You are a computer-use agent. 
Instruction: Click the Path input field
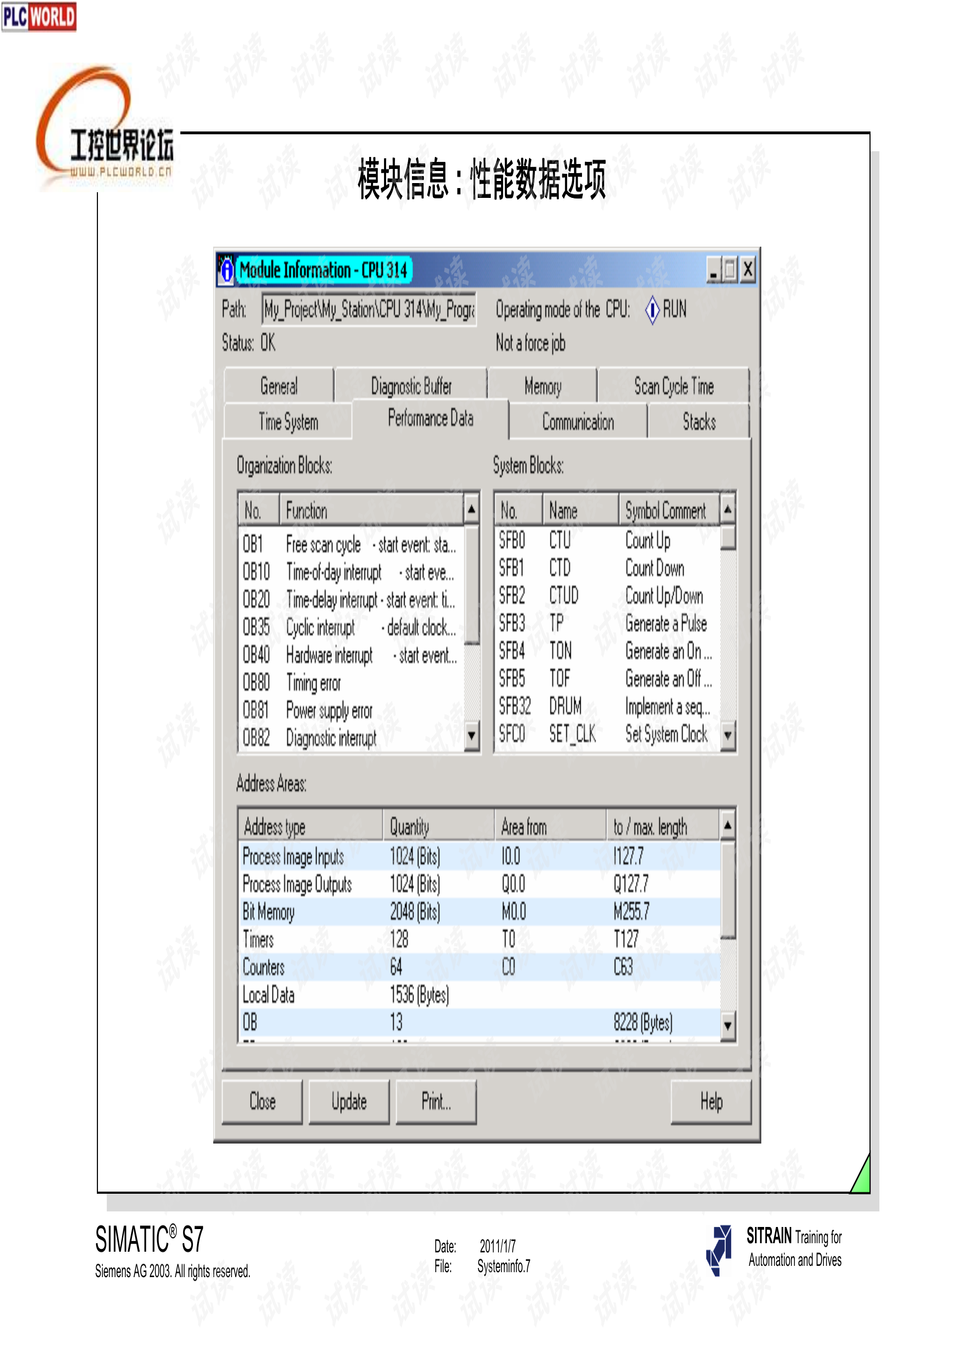pos(369,310)
